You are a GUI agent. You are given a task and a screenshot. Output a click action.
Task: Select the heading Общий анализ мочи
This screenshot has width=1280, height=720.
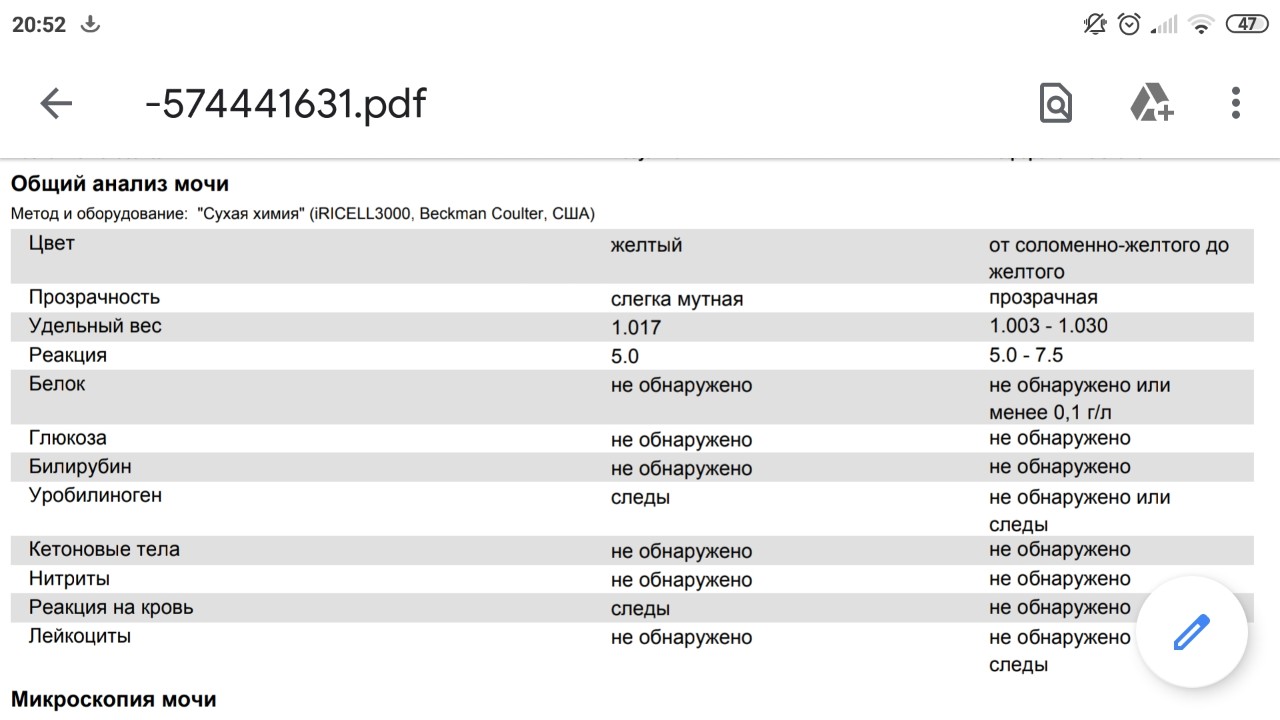(120, 184)
